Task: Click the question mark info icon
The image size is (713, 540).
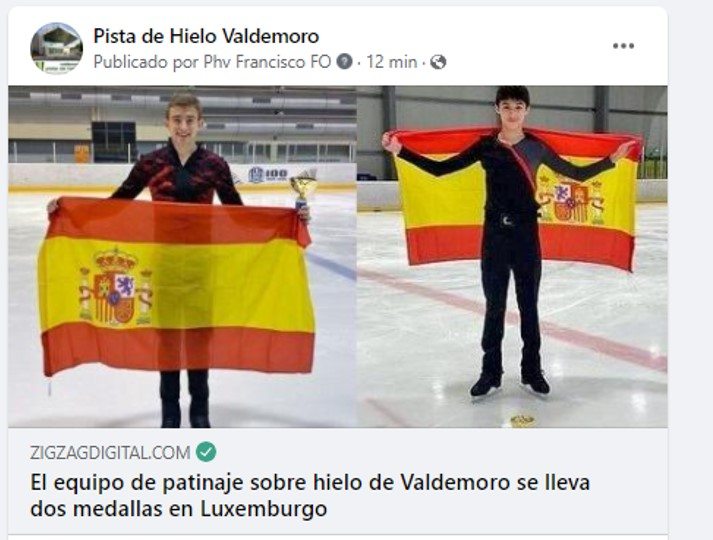Action: point(344,61)
